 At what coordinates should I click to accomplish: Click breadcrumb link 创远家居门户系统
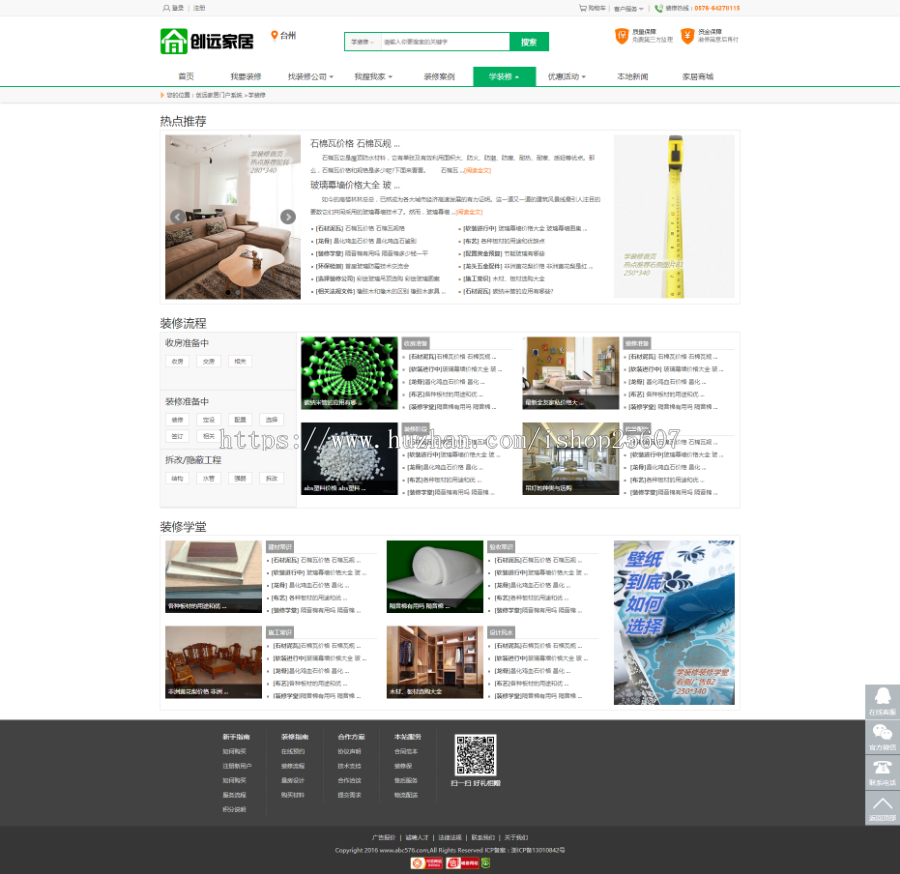click(x=219, y=95)
